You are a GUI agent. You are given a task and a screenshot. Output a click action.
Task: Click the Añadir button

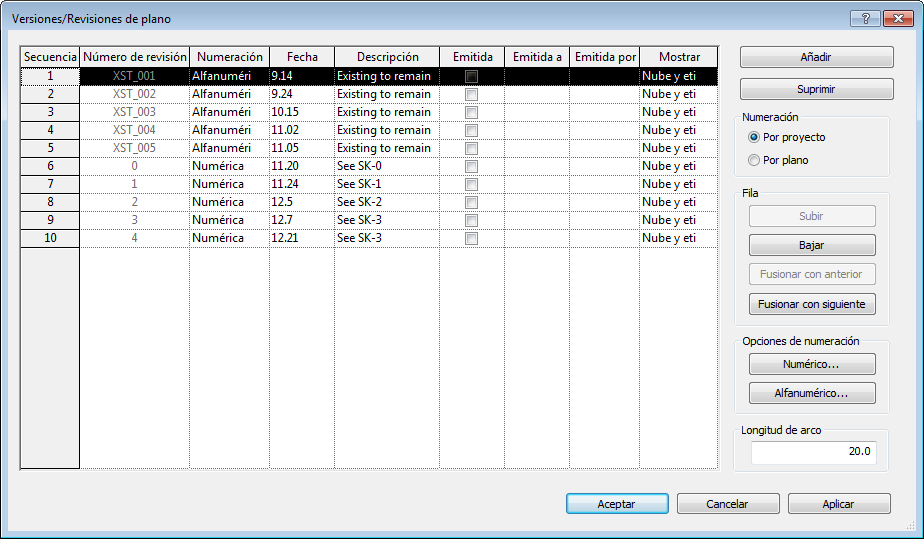pyautogui.click(x=816, y=57)
